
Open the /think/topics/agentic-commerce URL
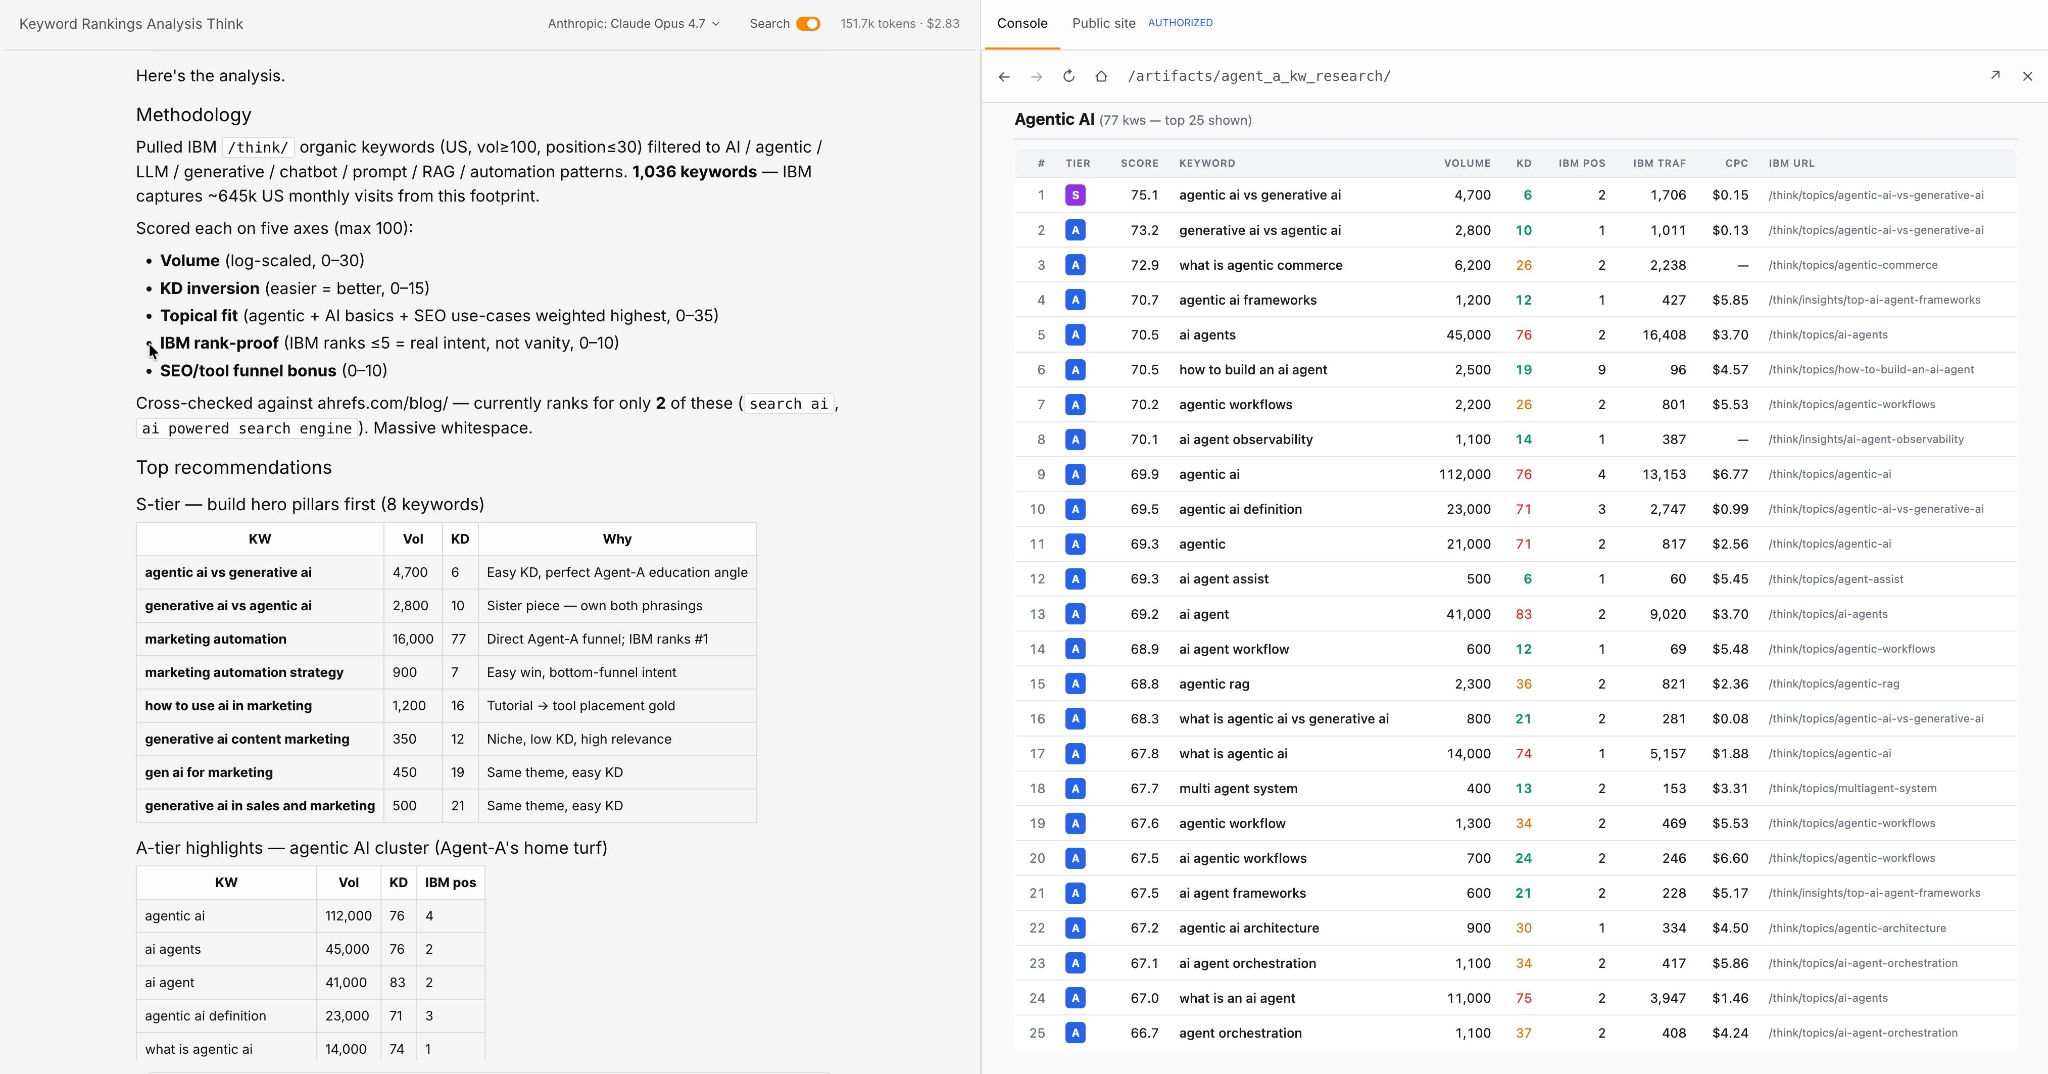(x=1852, y=265)
